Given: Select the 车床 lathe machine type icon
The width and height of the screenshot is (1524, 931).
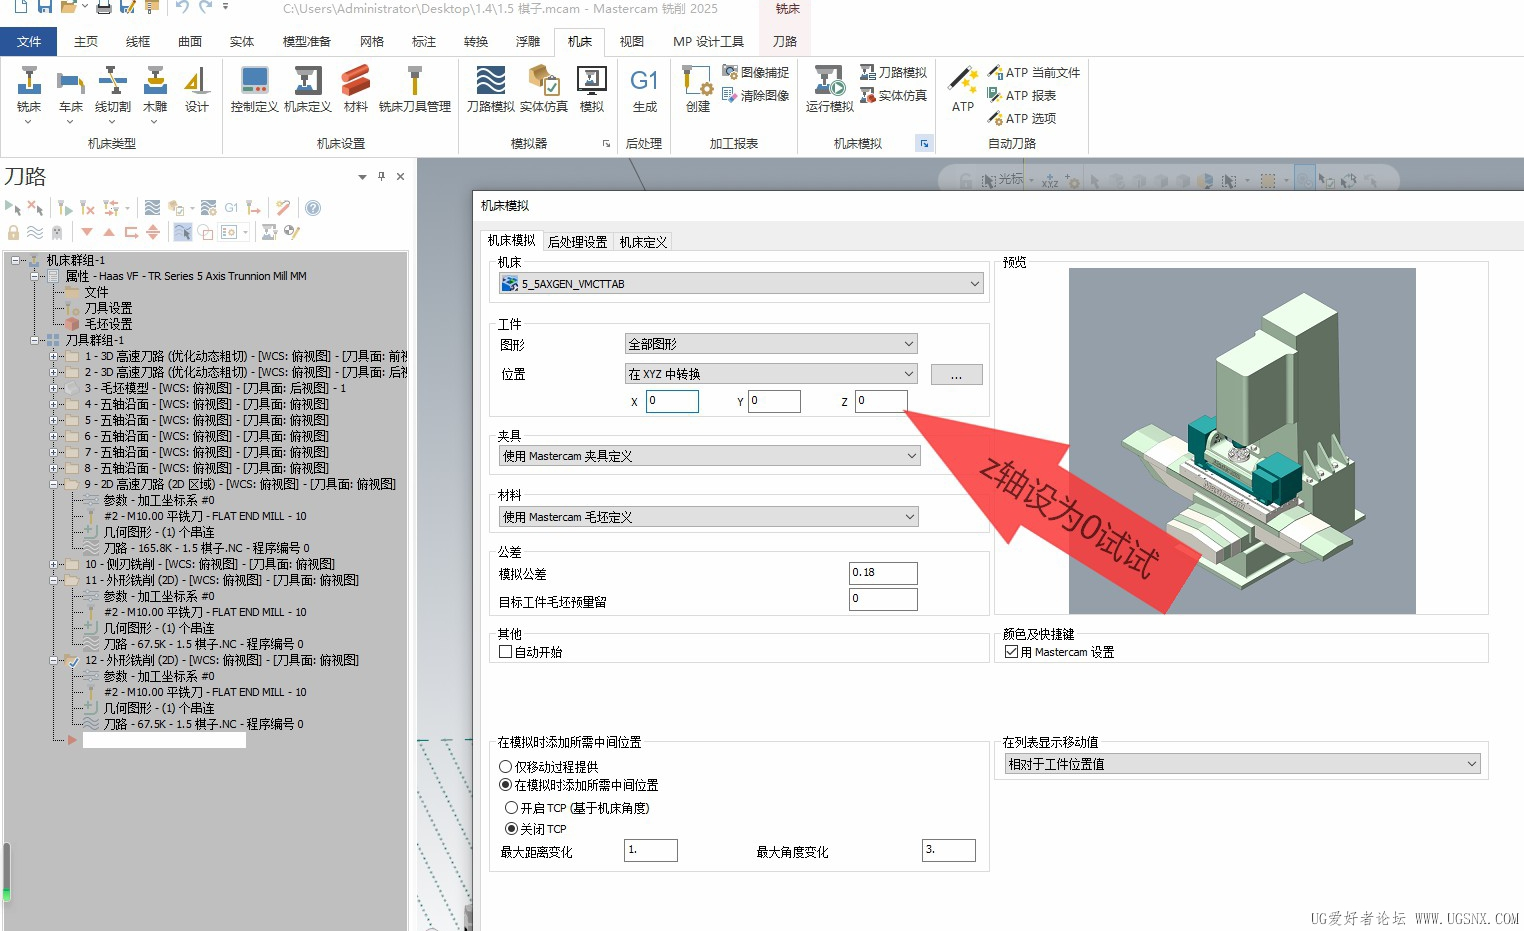Looking at the screenshot, I should [x=70, y=90].
